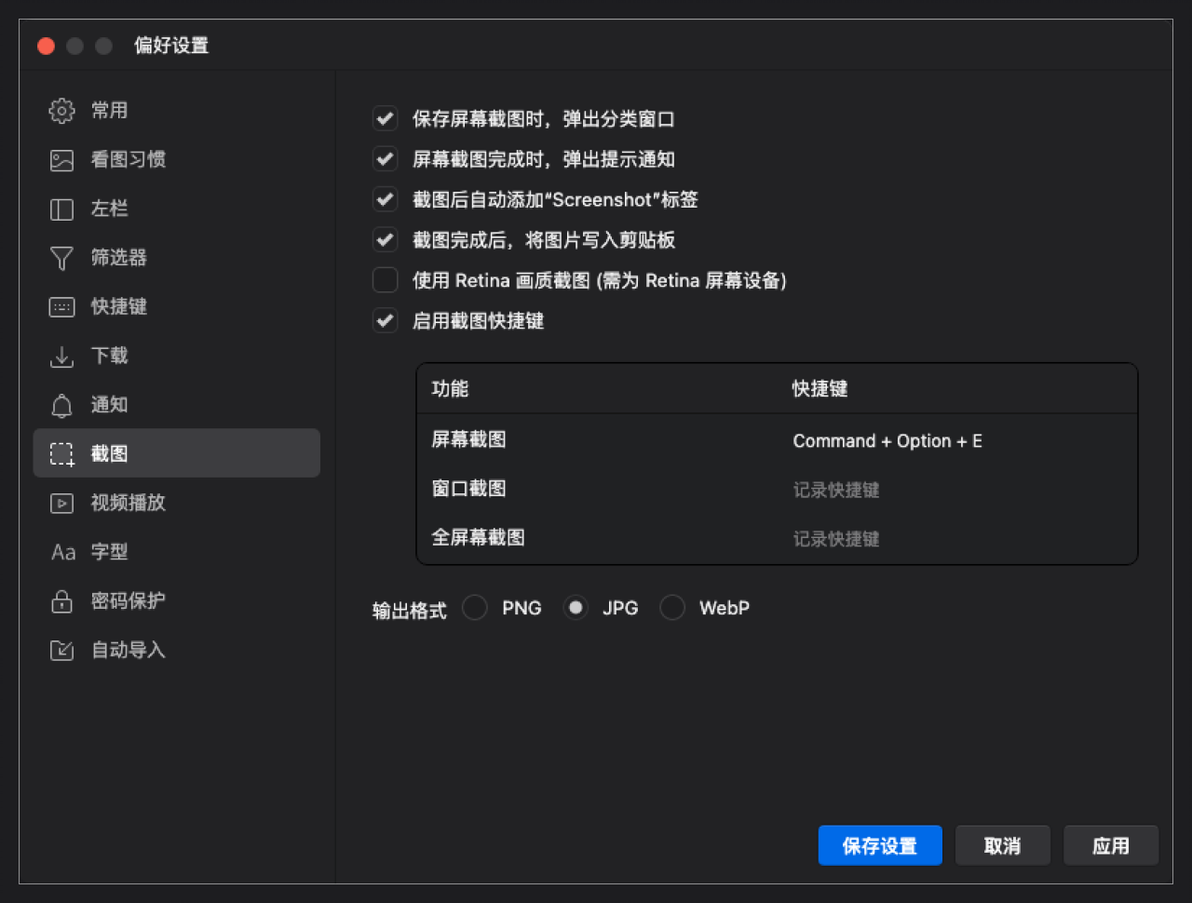Enable the Retina 画质截图 checkbox
1192x903 pixels.
pos(385,280)
